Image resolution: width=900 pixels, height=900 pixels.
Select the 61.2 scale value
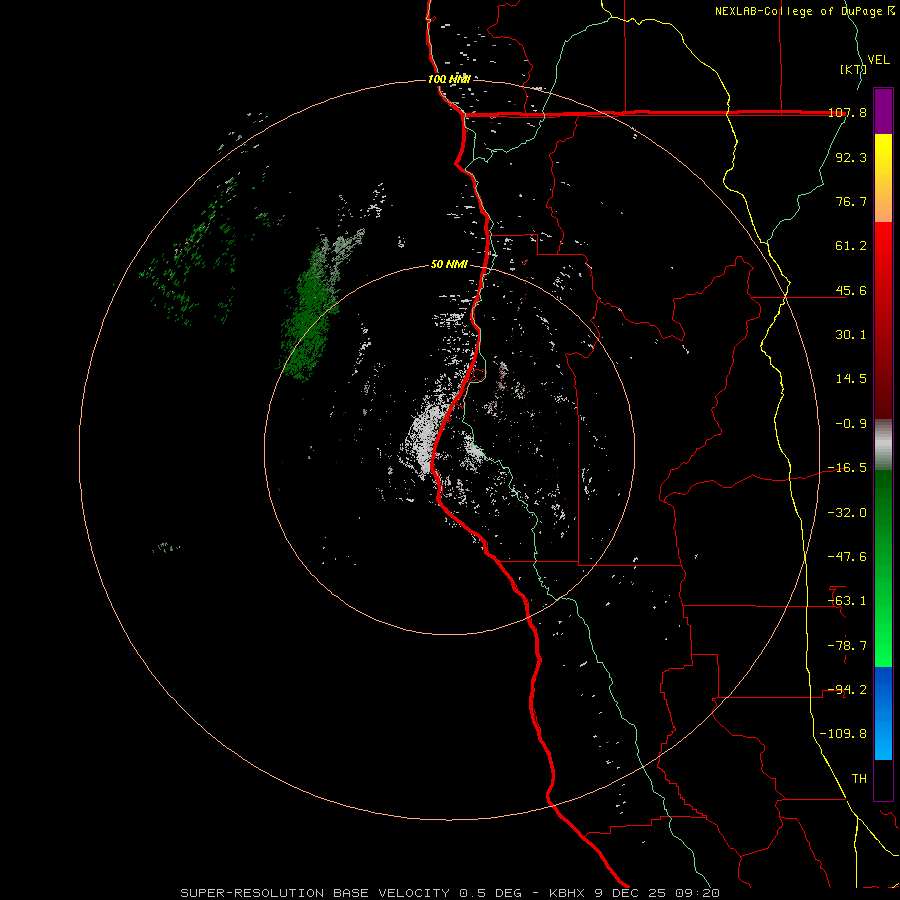pyautogui.click(x=851, y=246)
